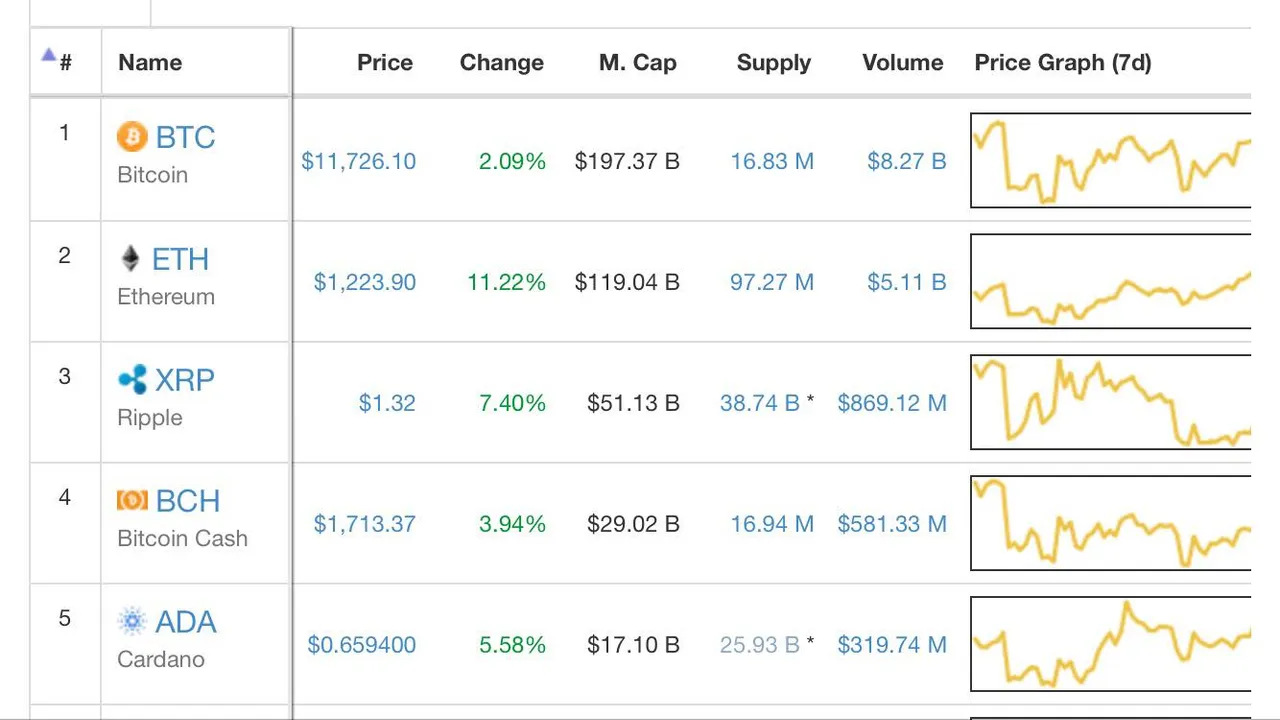Click the Bitcoin Cash BCH icon

pos(132,500)
